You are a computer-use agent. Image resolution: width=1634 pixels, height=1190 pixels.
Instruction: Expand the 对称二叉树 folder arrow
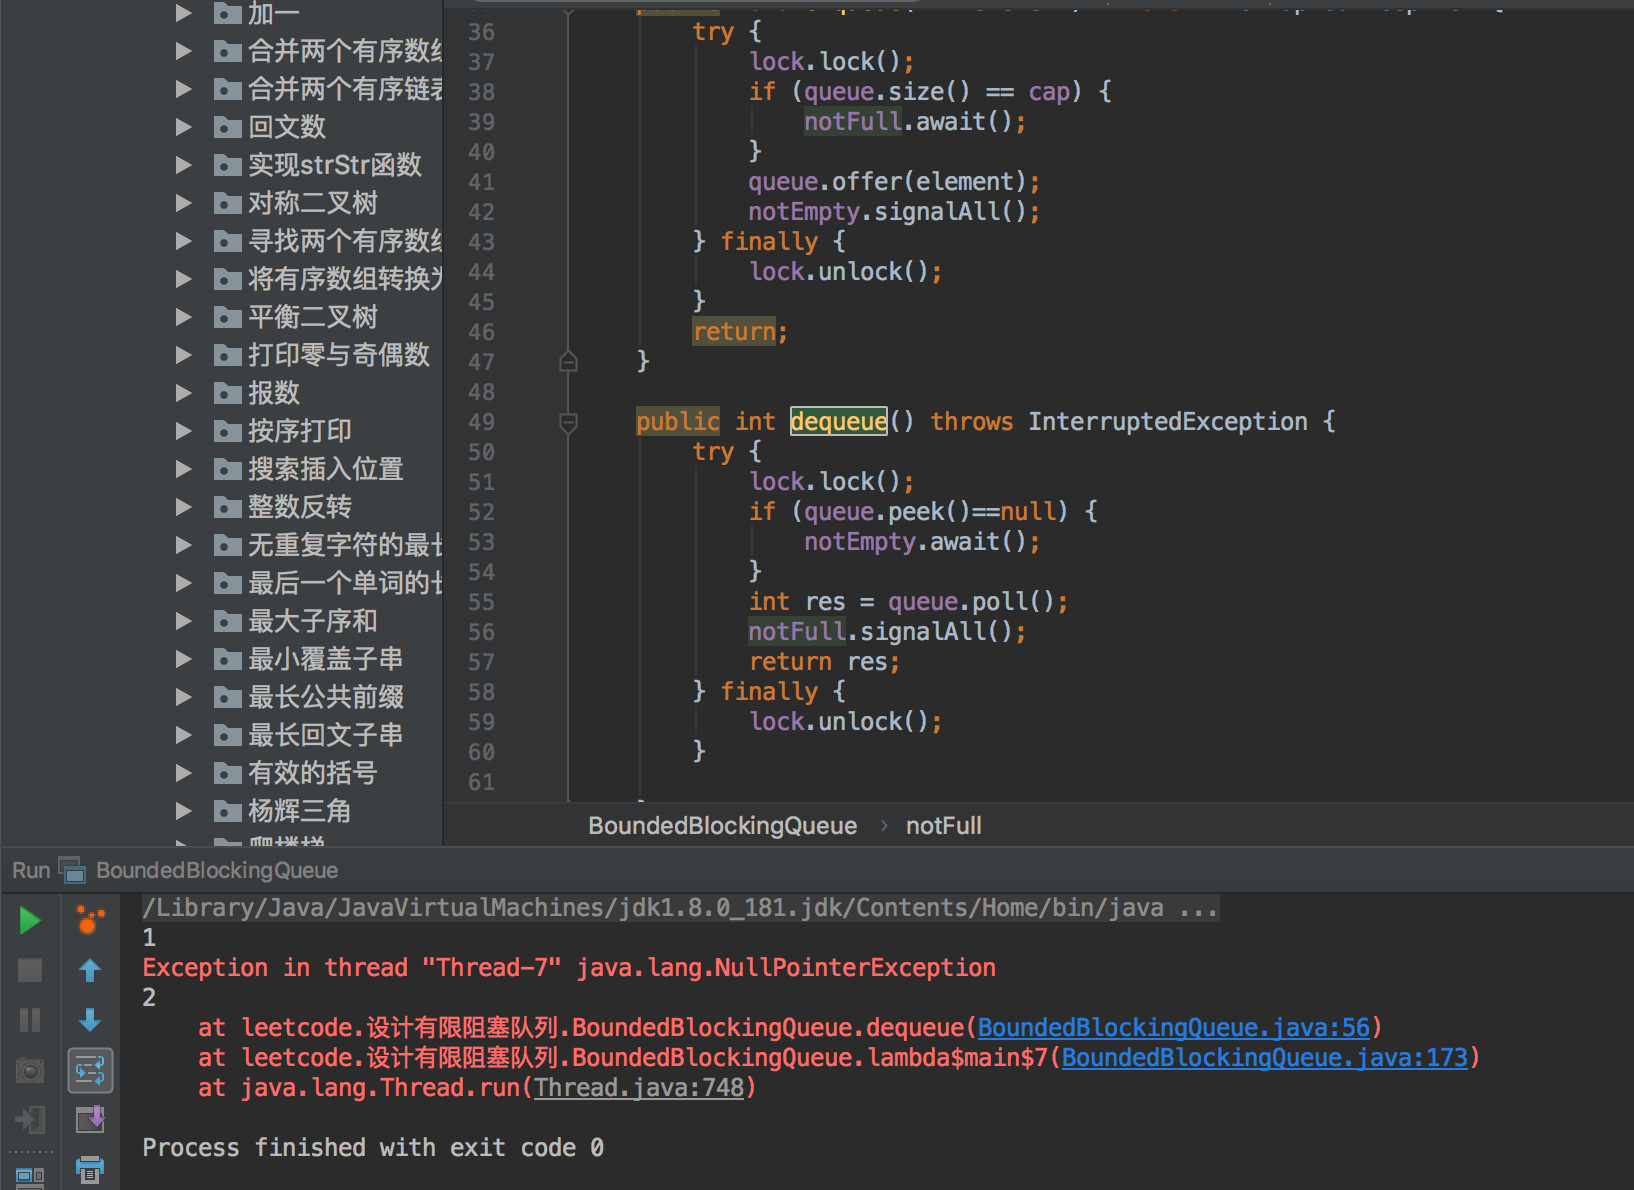pos(184,203)
